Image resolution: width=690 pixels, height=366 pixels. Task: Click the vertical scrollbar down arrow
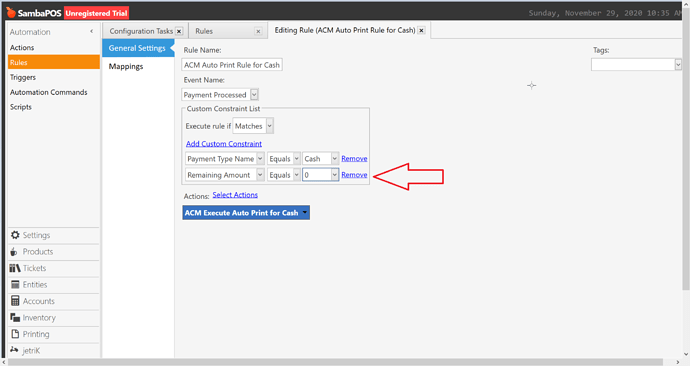point(686,354)
